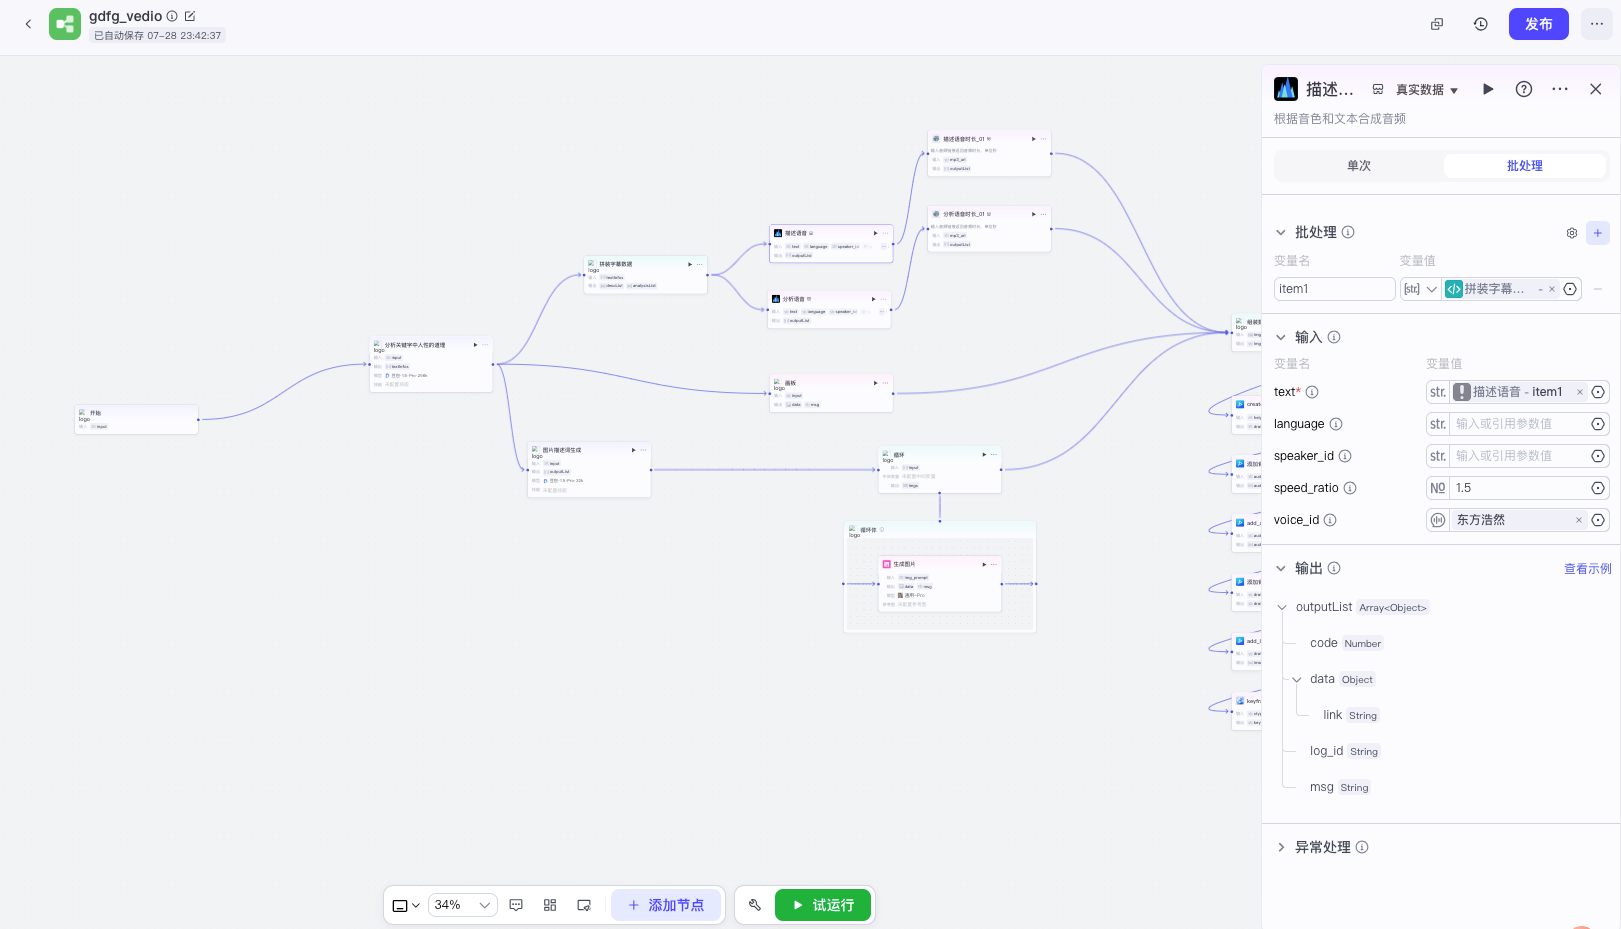Click the msg String output row
1621x929 pixels.
tap(1340, 787)
